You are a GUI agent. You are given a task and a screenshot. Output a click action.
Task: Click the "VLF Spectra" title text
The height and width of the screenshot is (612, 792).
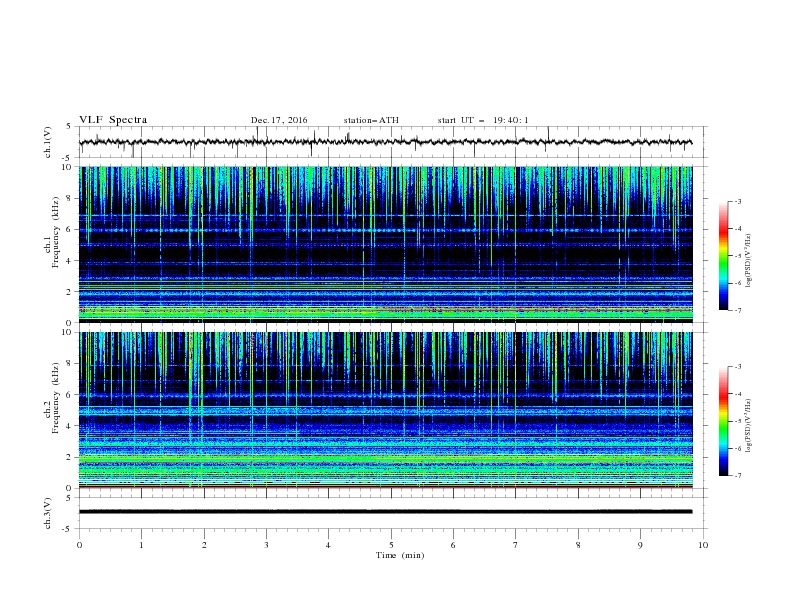(x=113, y=120)
